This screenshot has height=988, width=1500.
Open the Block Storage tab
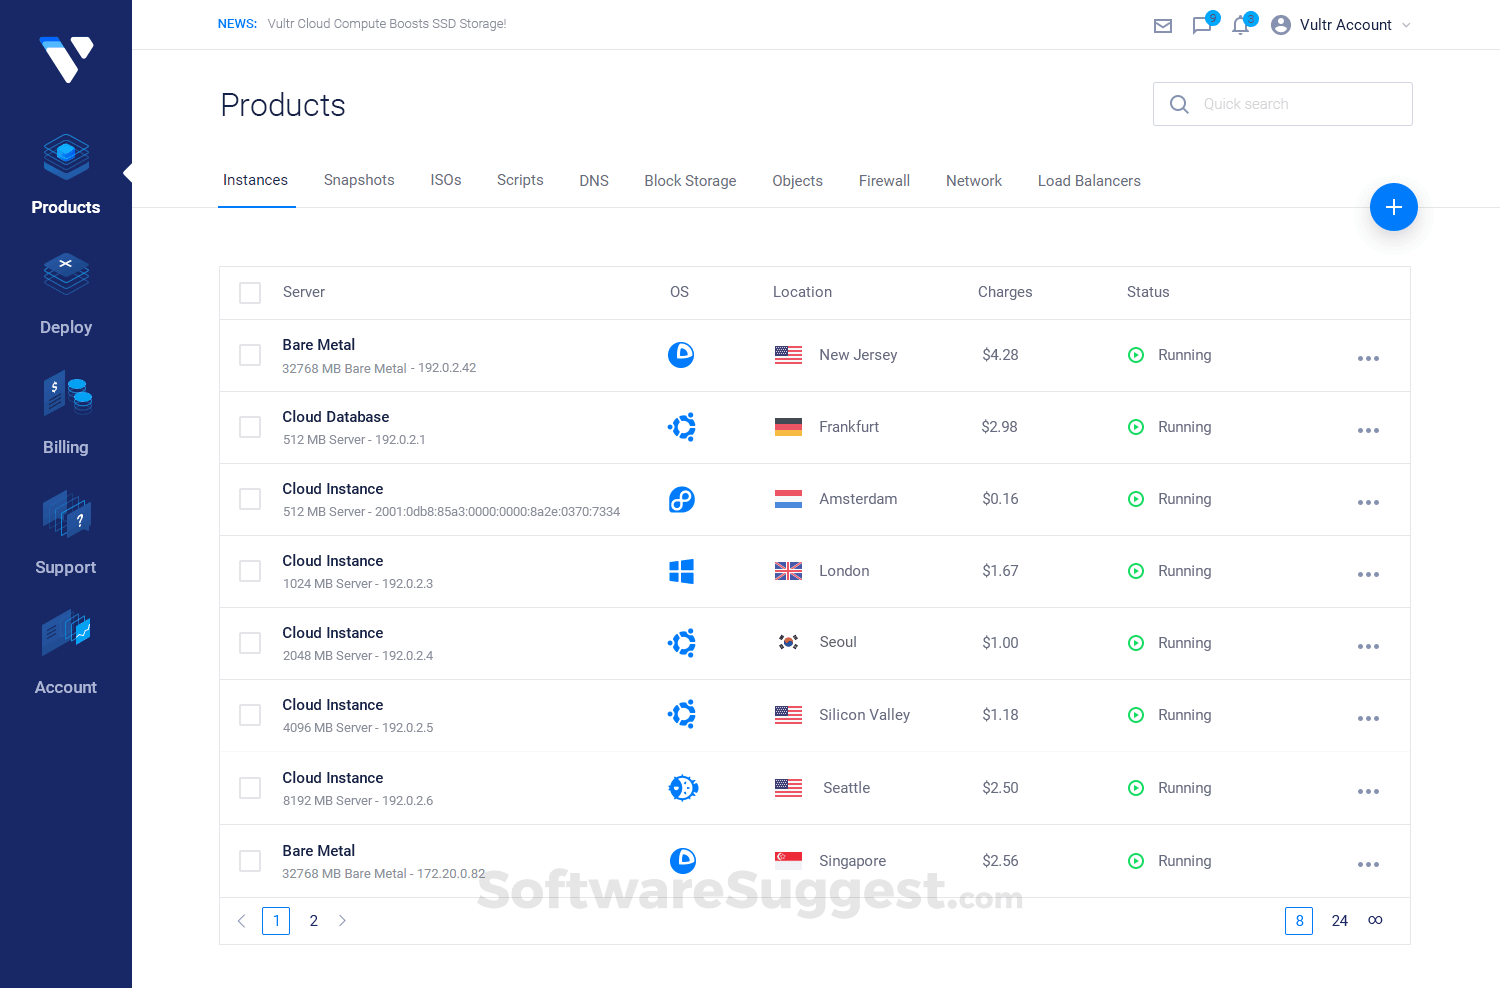(x=690, y=181)
